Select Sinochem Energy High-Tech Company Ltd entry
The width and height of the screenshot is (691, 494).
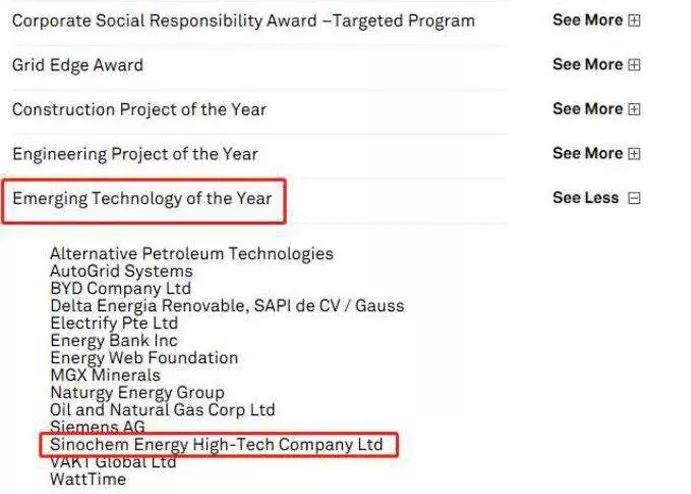pyautogui.click(x=216, y=444)
